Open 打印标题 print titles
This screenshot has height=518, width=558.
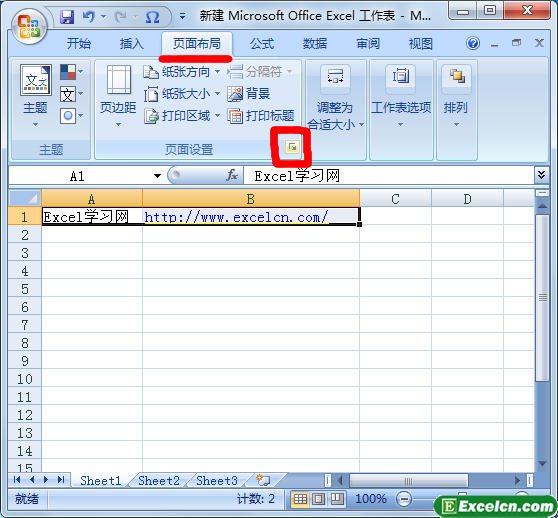coord(261,116)
